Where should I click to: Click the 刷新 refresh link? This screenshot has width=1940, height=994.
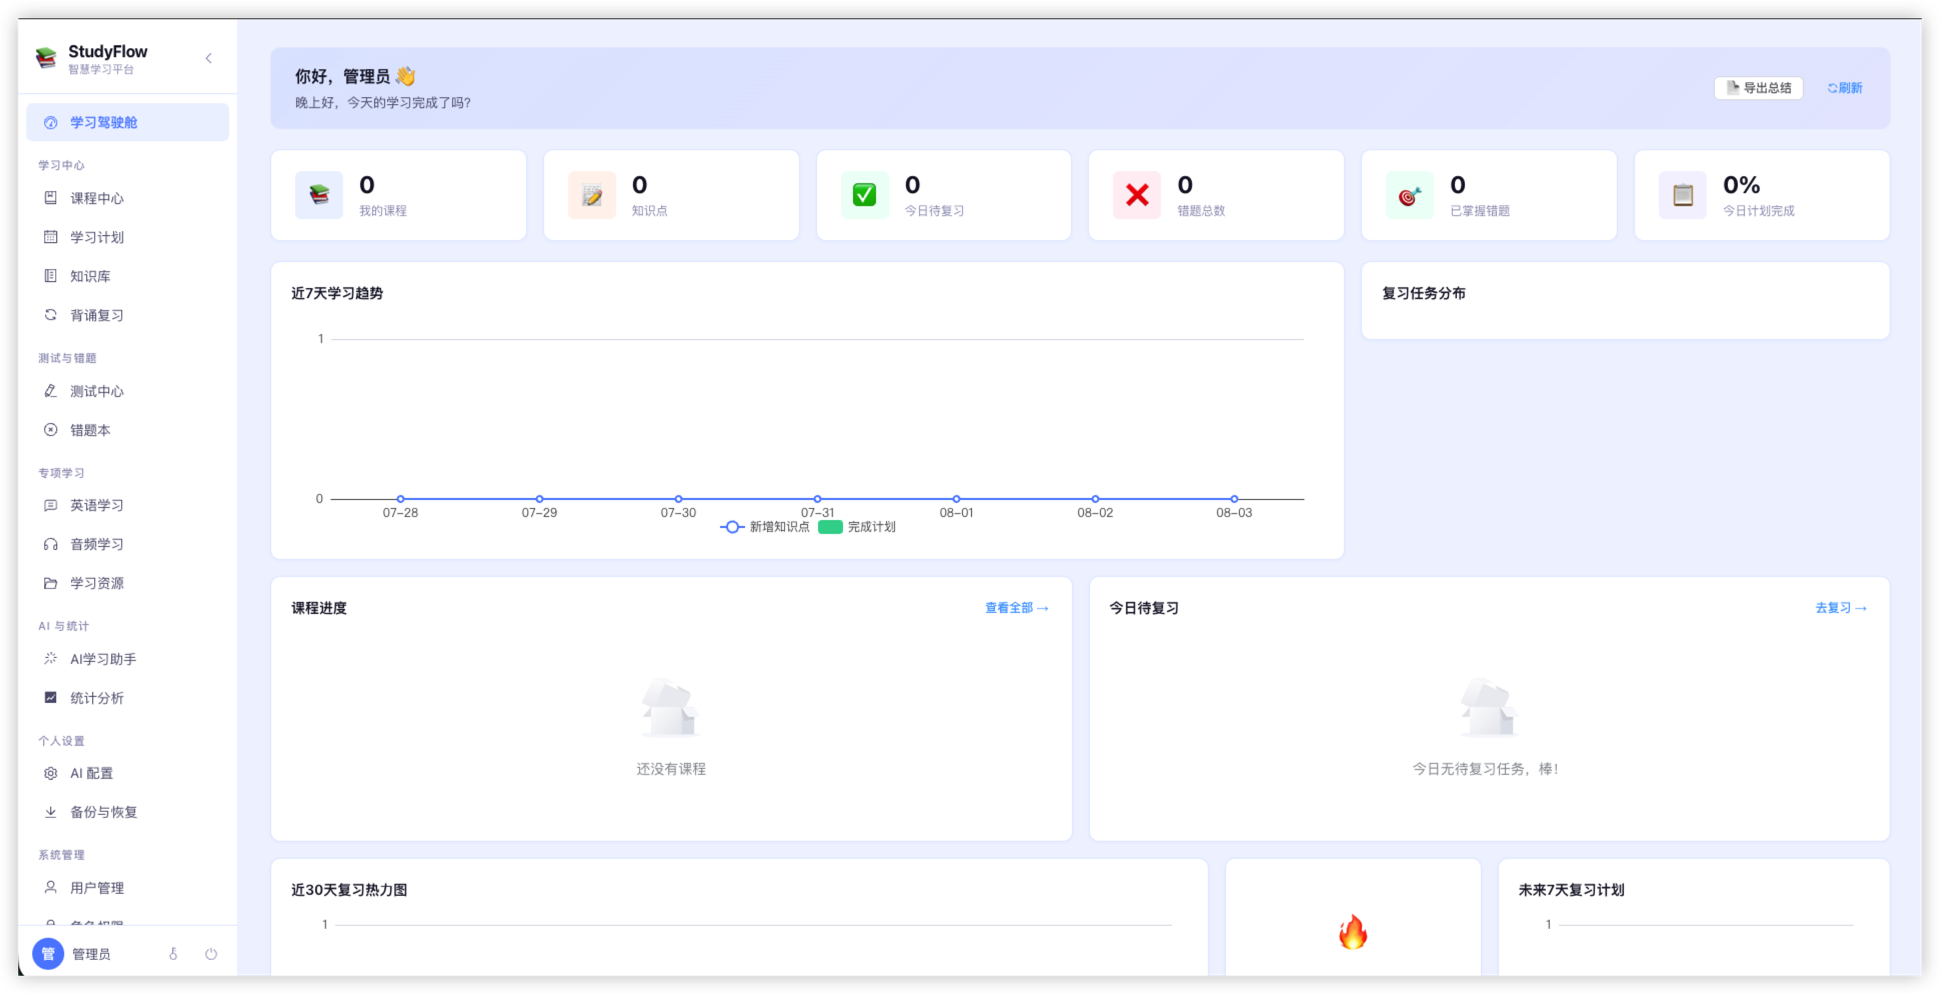click(x=1845, y=88)
